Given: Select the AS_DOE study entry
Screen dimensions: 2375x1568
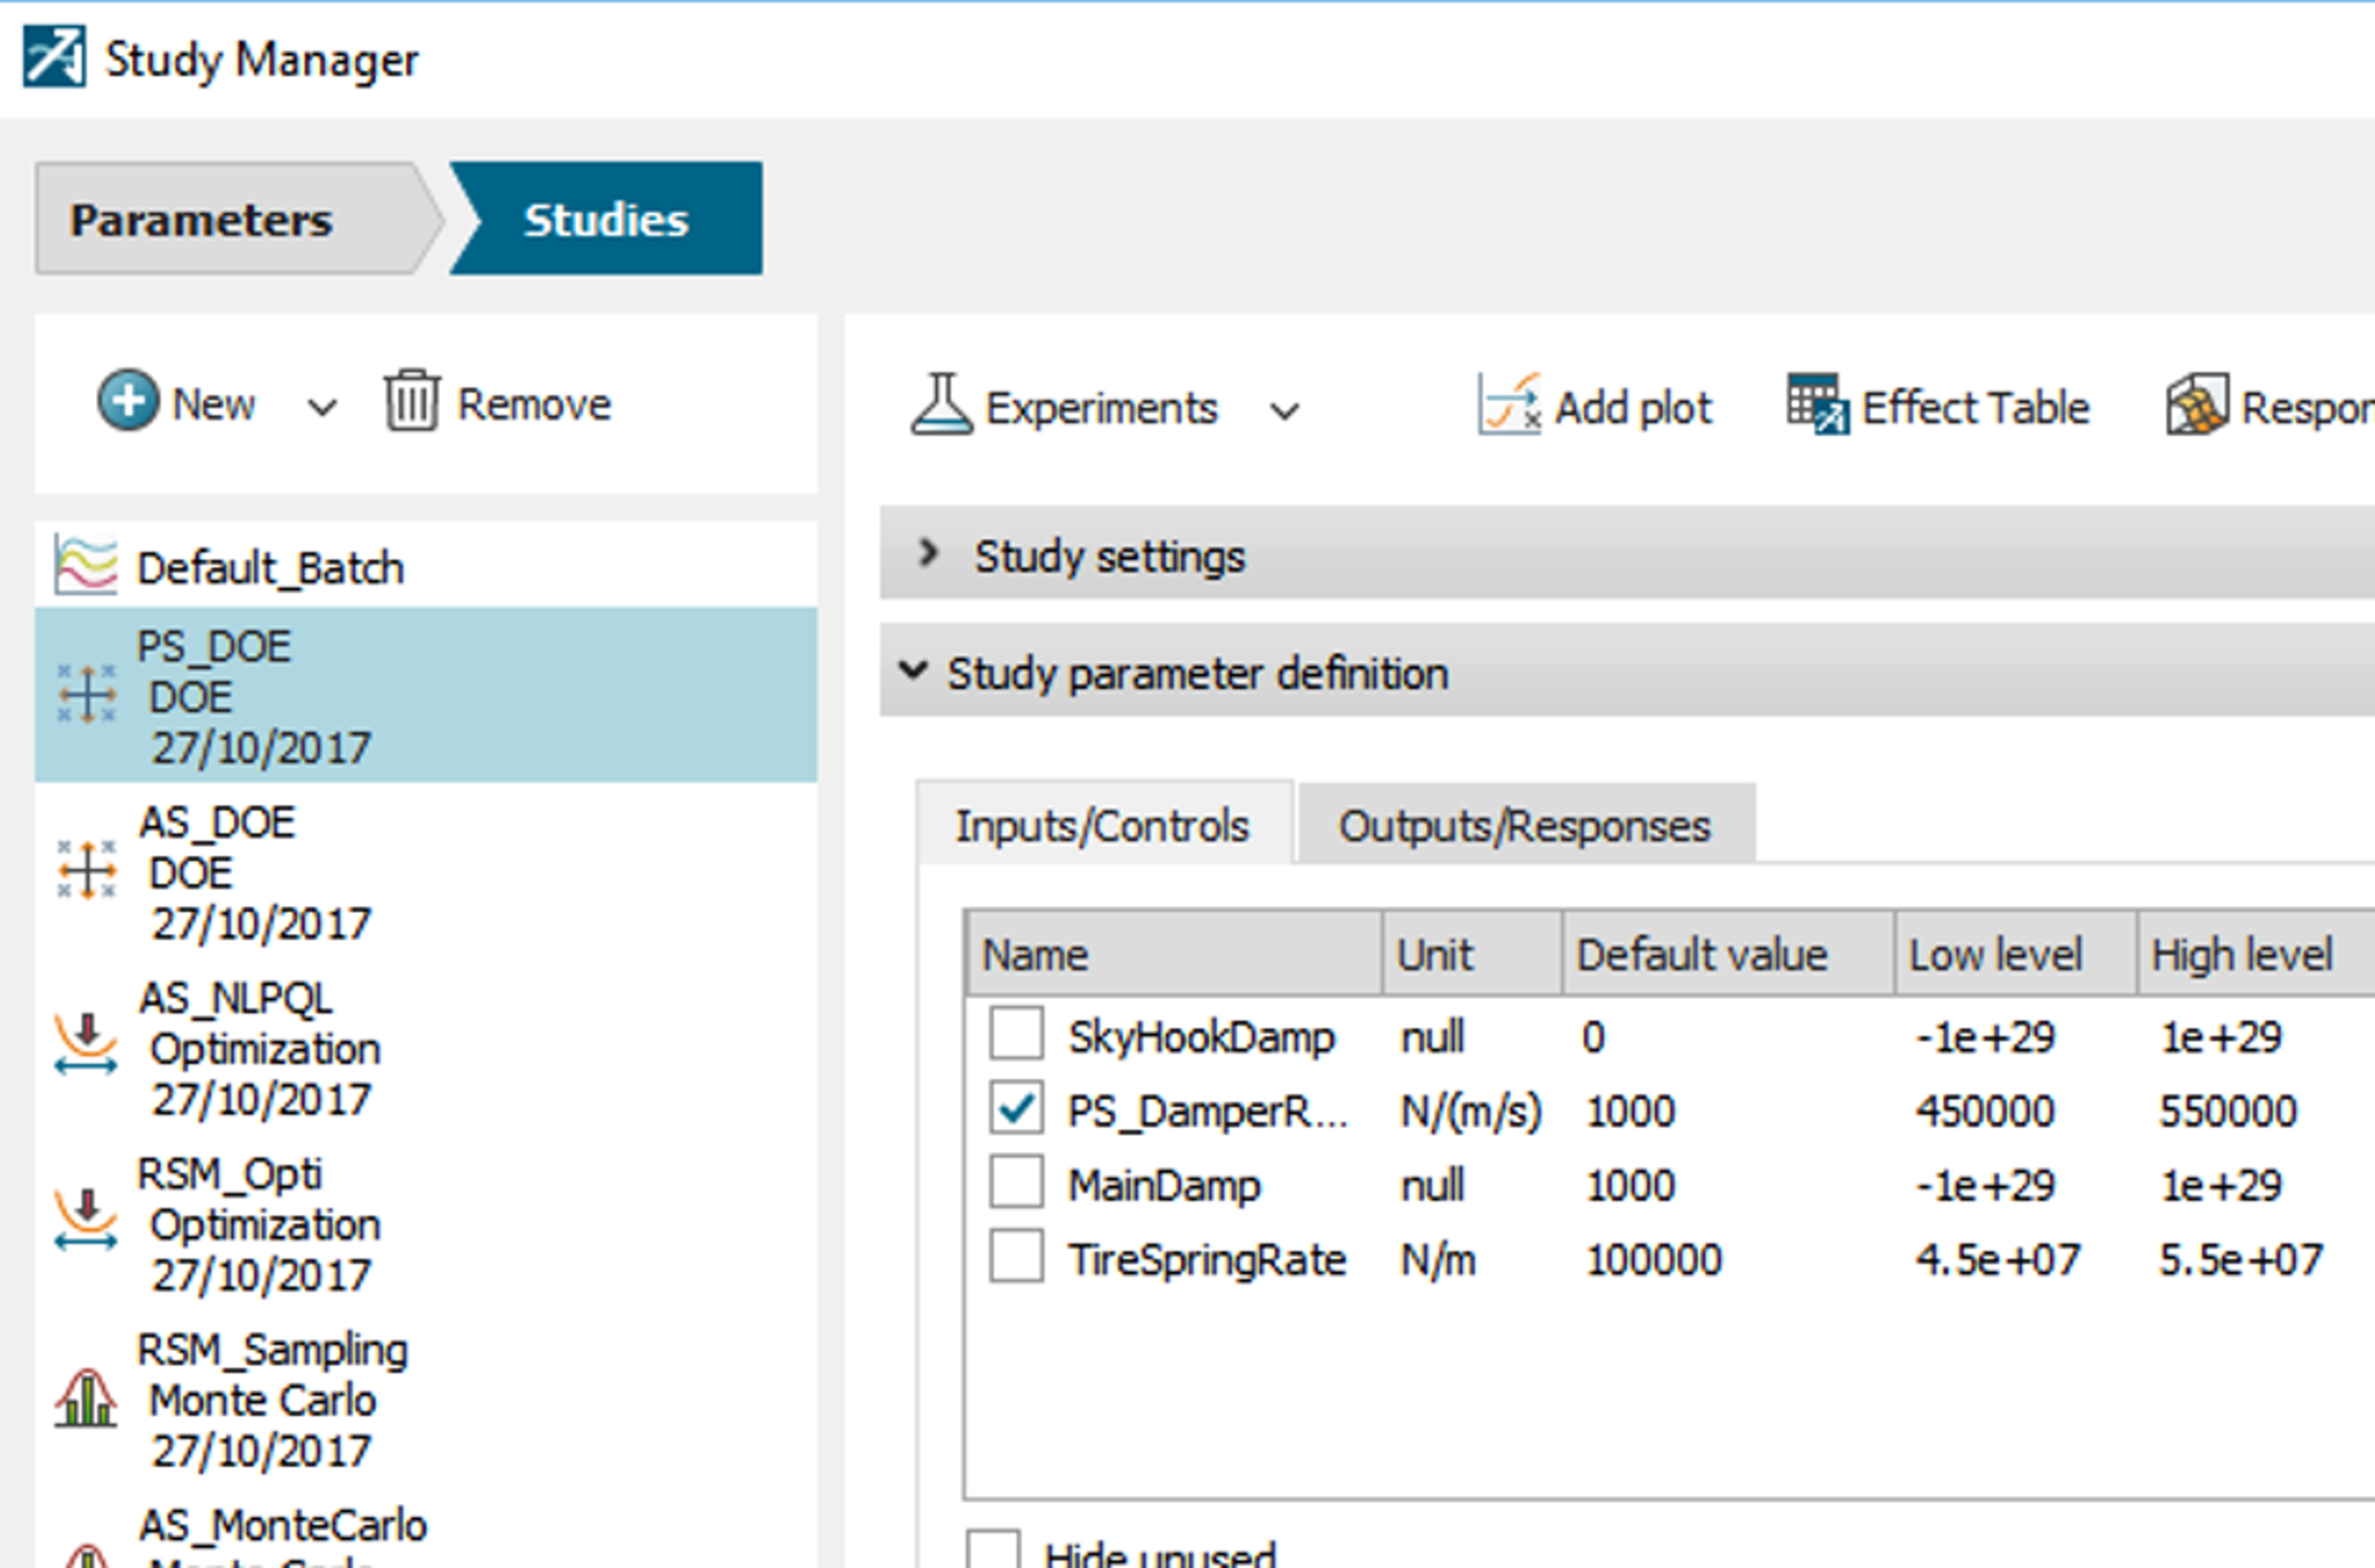Looking at the screenshot, I should point(426,871).
